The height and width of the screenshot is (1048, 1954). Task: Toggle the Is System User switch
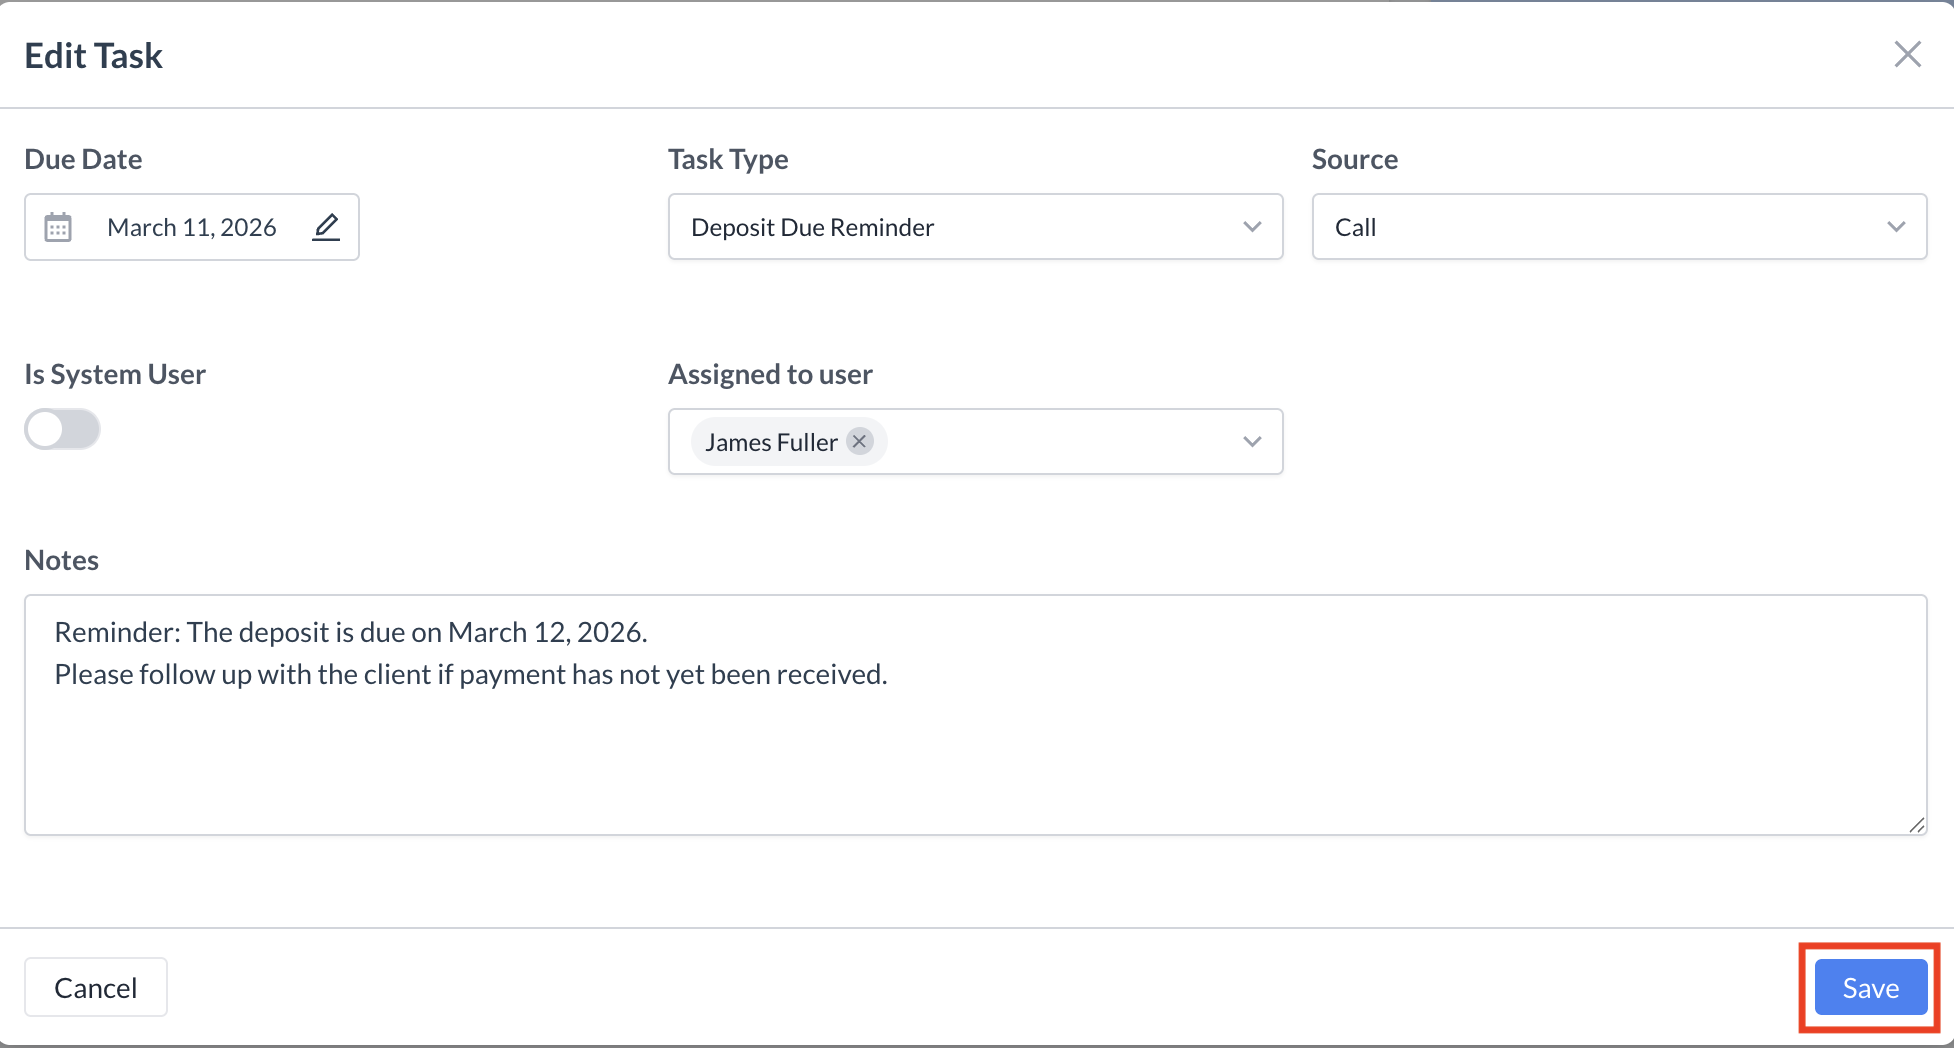pyautogui.click(x=62, y=430)
